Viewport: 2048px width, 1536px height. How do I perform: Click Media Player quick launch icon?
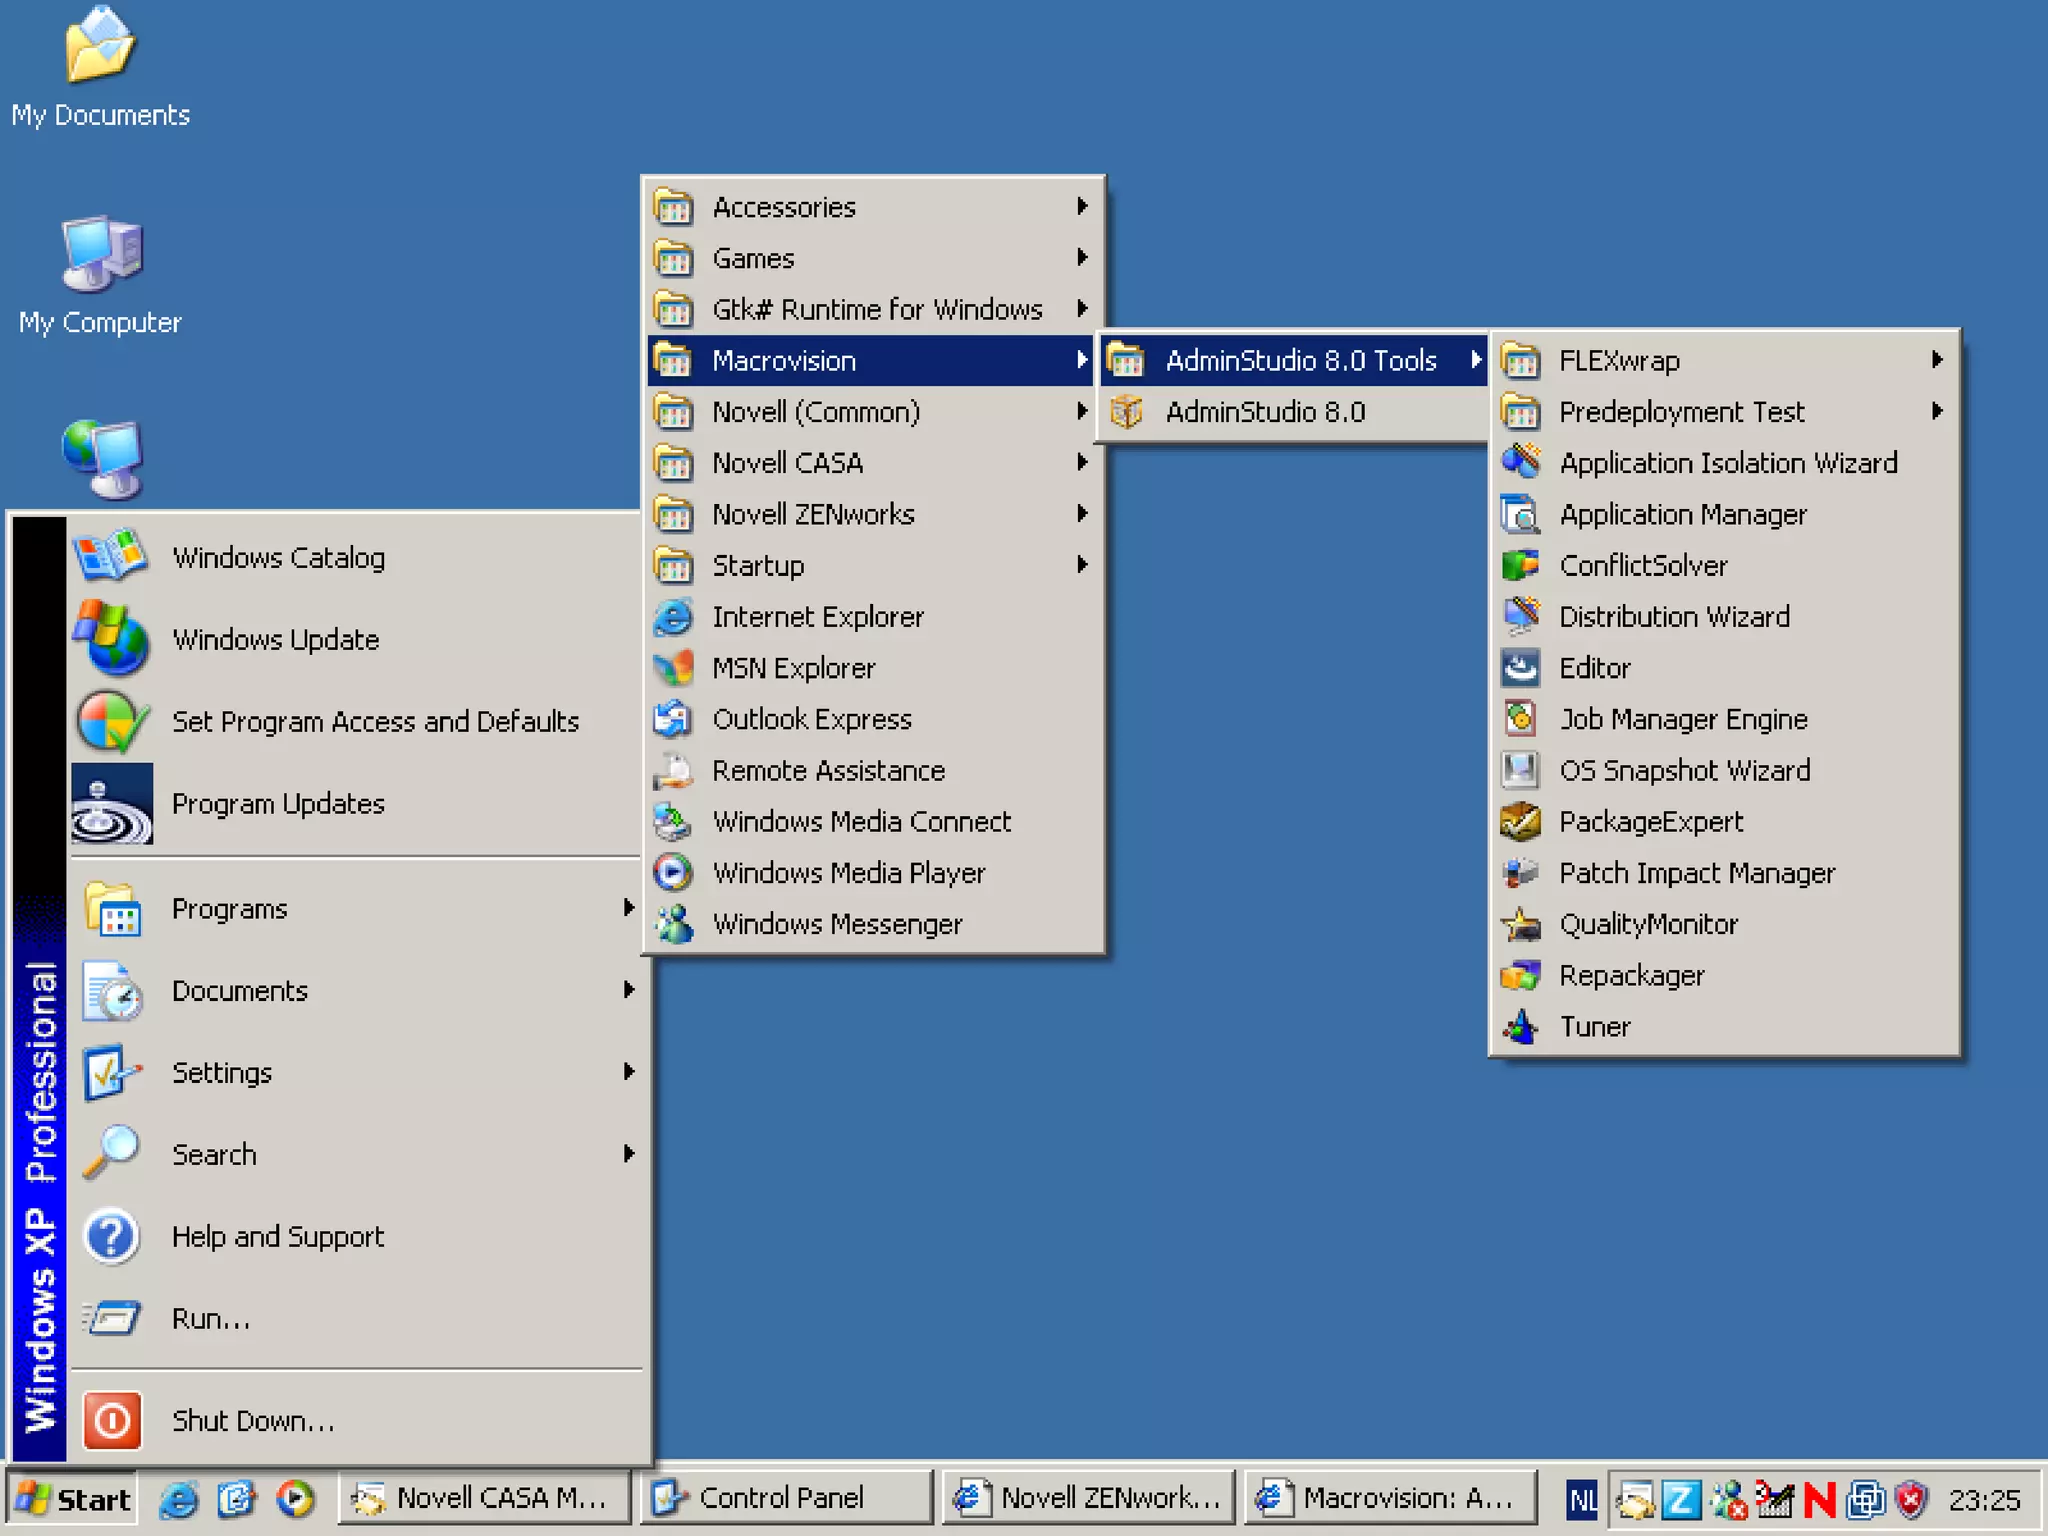click(295, 1498)
